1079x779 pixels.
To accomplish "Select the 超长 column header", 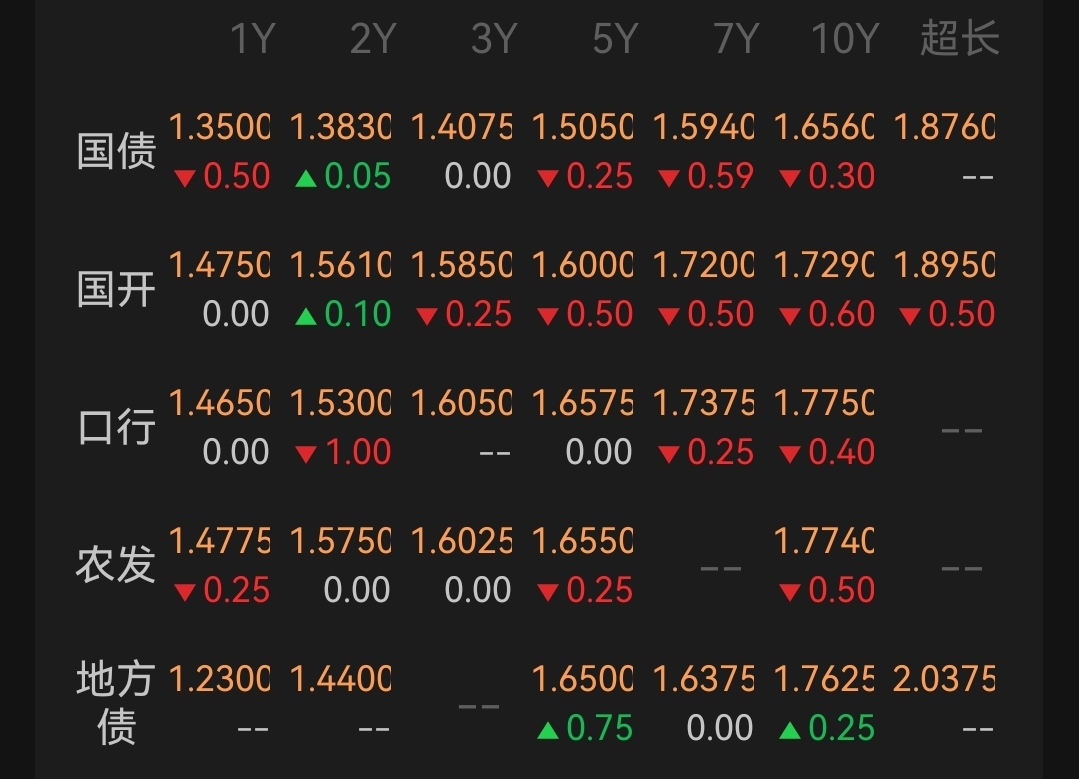I will pos(960,38).
